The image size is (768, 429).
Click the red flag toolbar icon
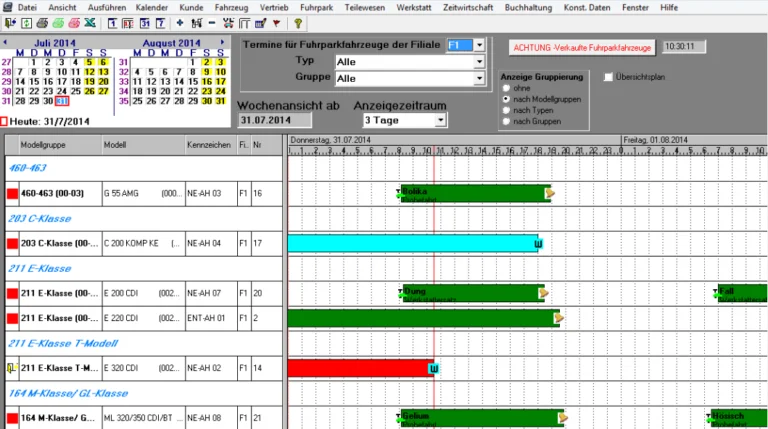point(277,23)
